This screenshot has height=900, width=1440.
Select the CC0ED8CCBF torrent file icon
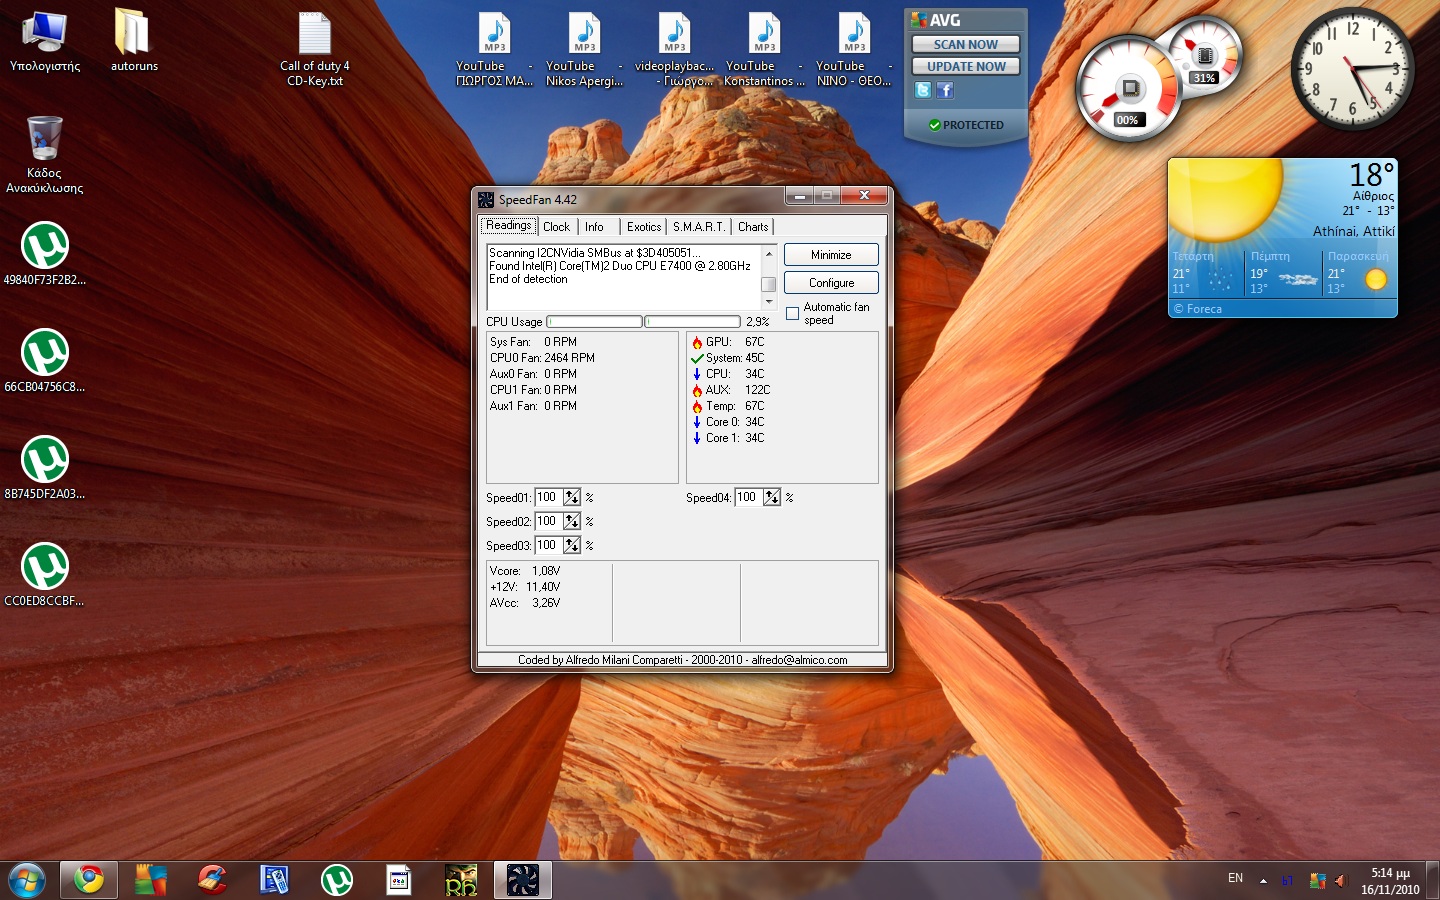45,575
